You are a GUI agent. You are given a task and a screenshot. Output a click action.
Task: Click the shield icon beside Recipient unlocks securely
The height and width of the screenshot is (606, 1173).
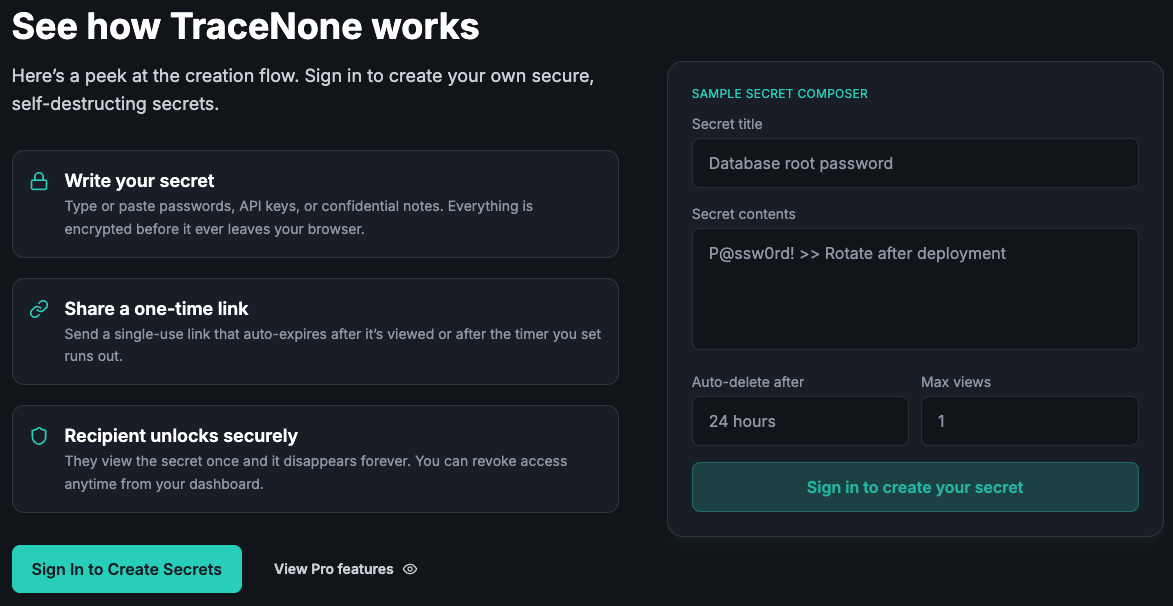pos(39,436)
